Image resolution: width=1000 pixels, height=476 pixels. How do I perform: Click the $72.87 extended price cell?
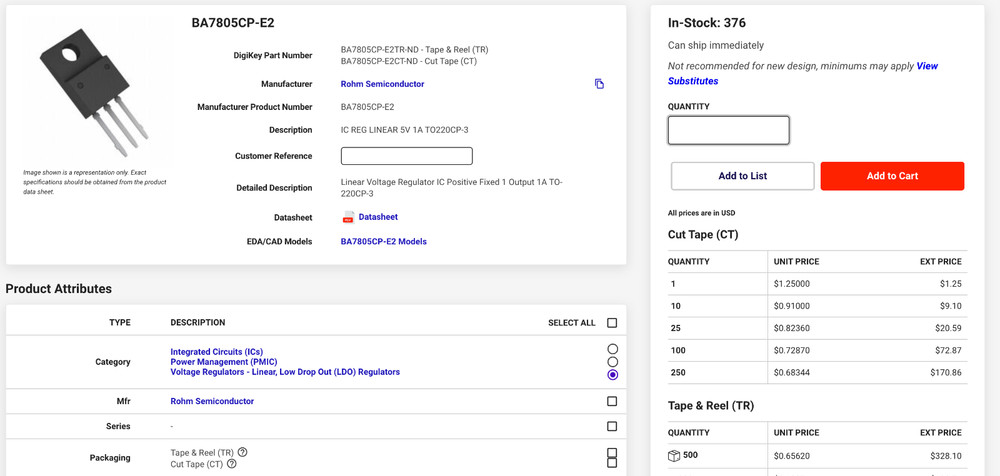(948, 350)
